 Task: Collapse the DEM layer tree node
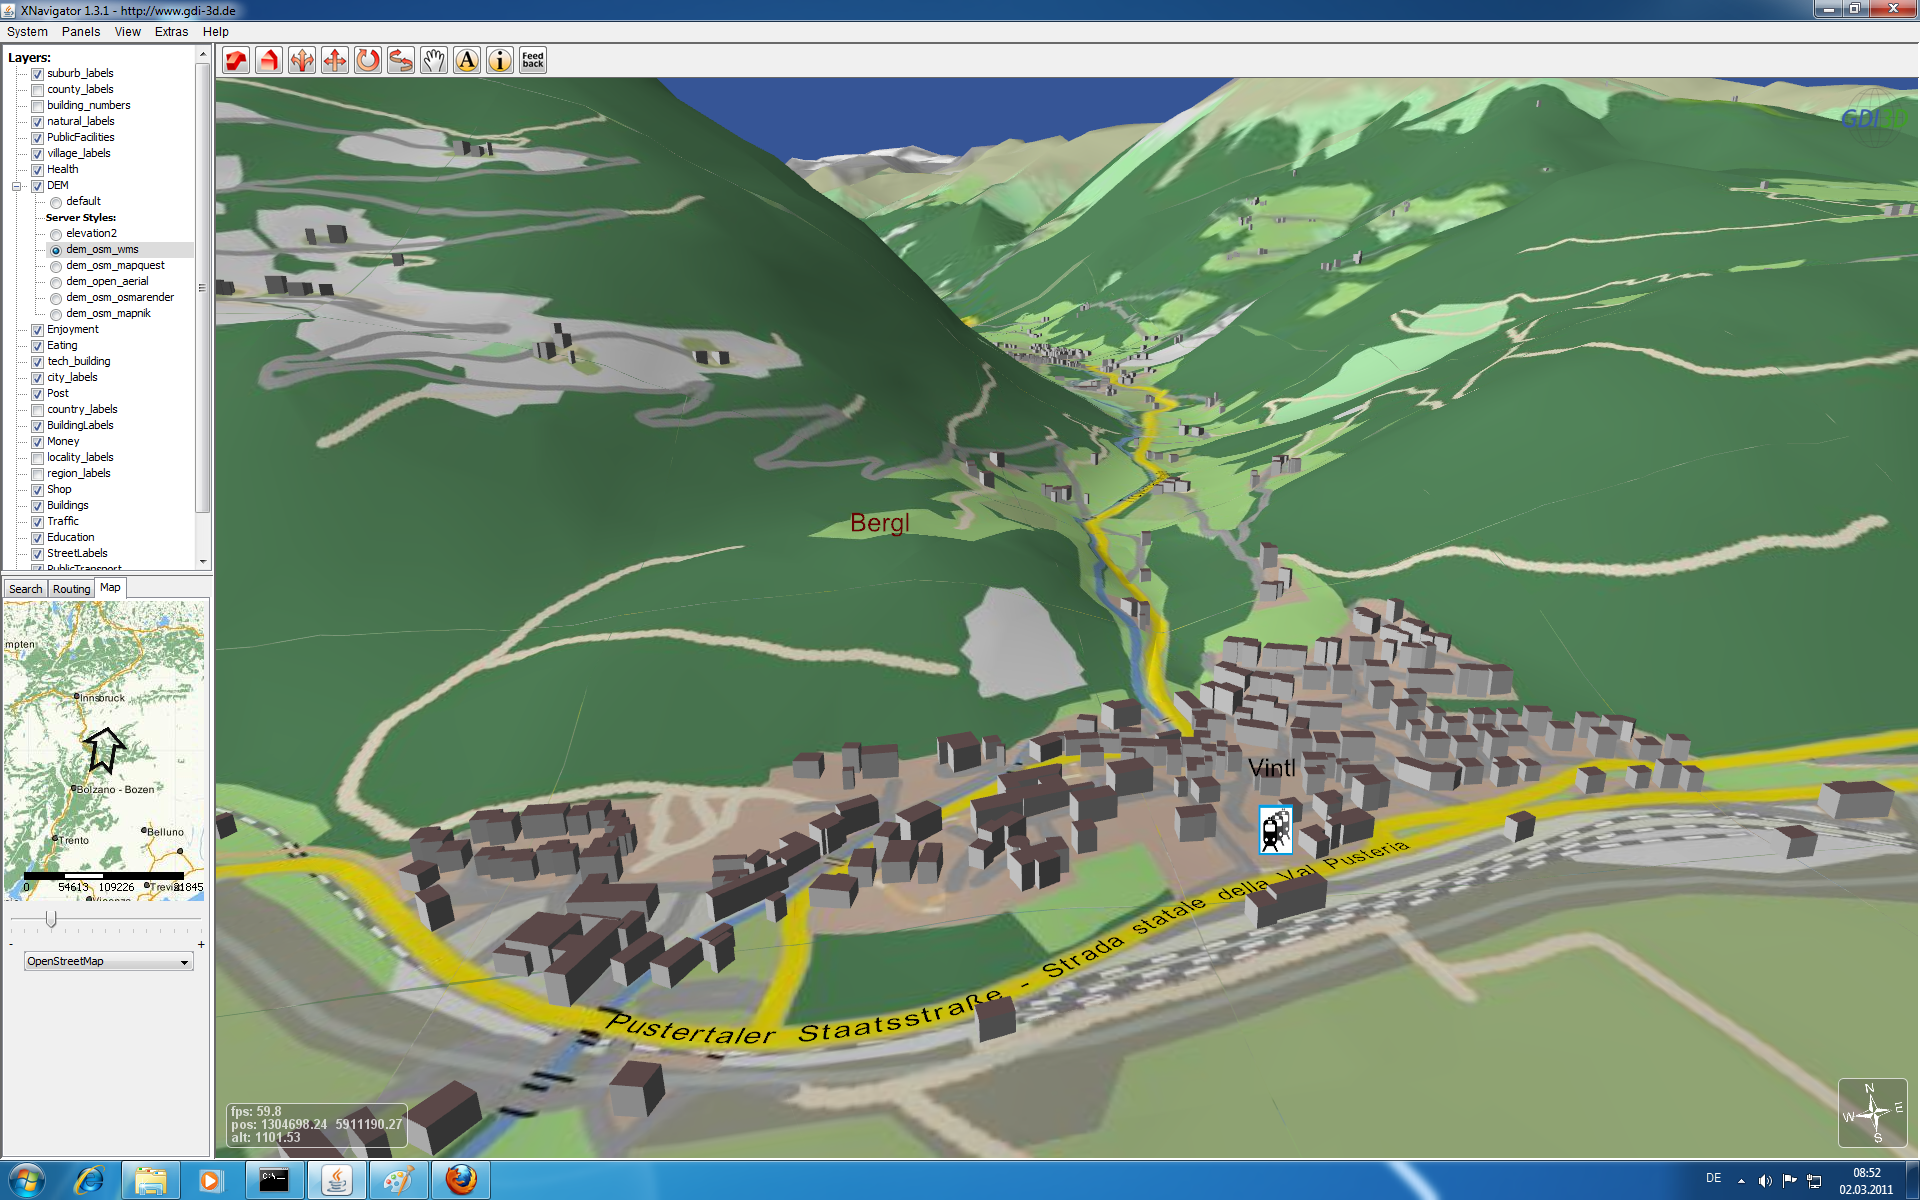tap(17, 186)
